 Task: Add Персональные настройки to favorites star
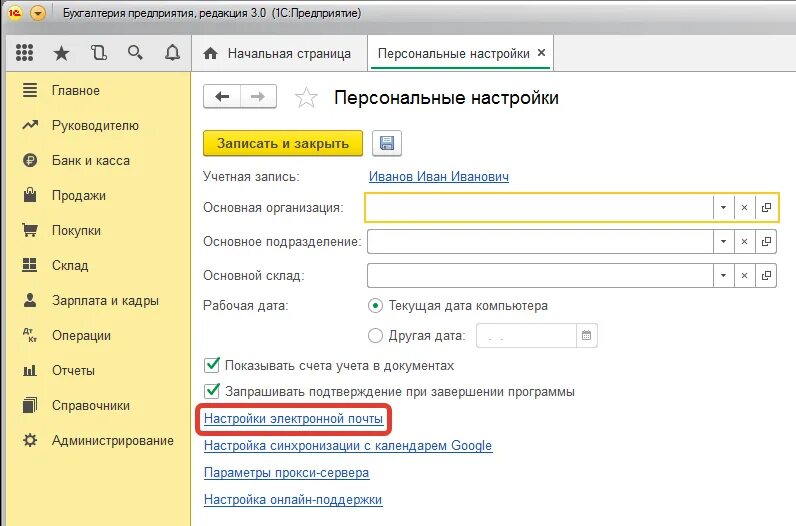[306, 97]
